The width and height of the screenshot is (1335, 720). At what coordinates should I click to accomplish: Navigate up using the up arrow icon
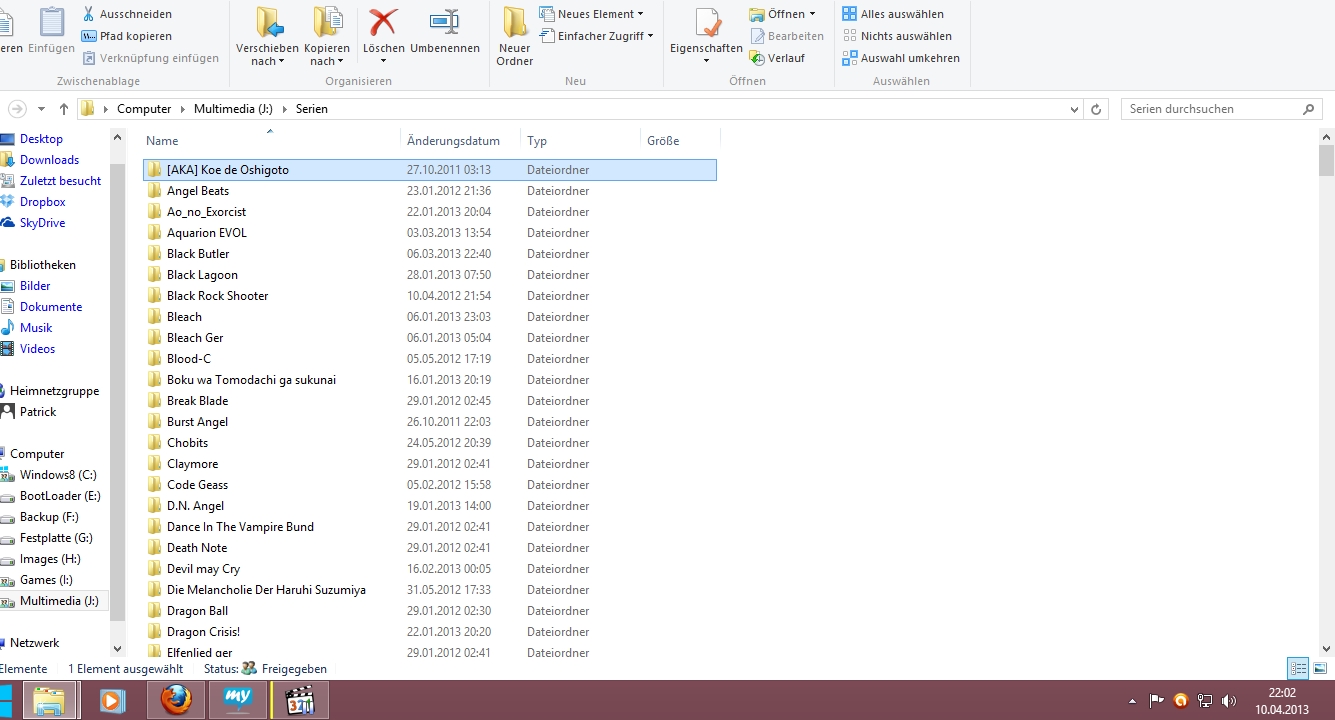[64, 109]
